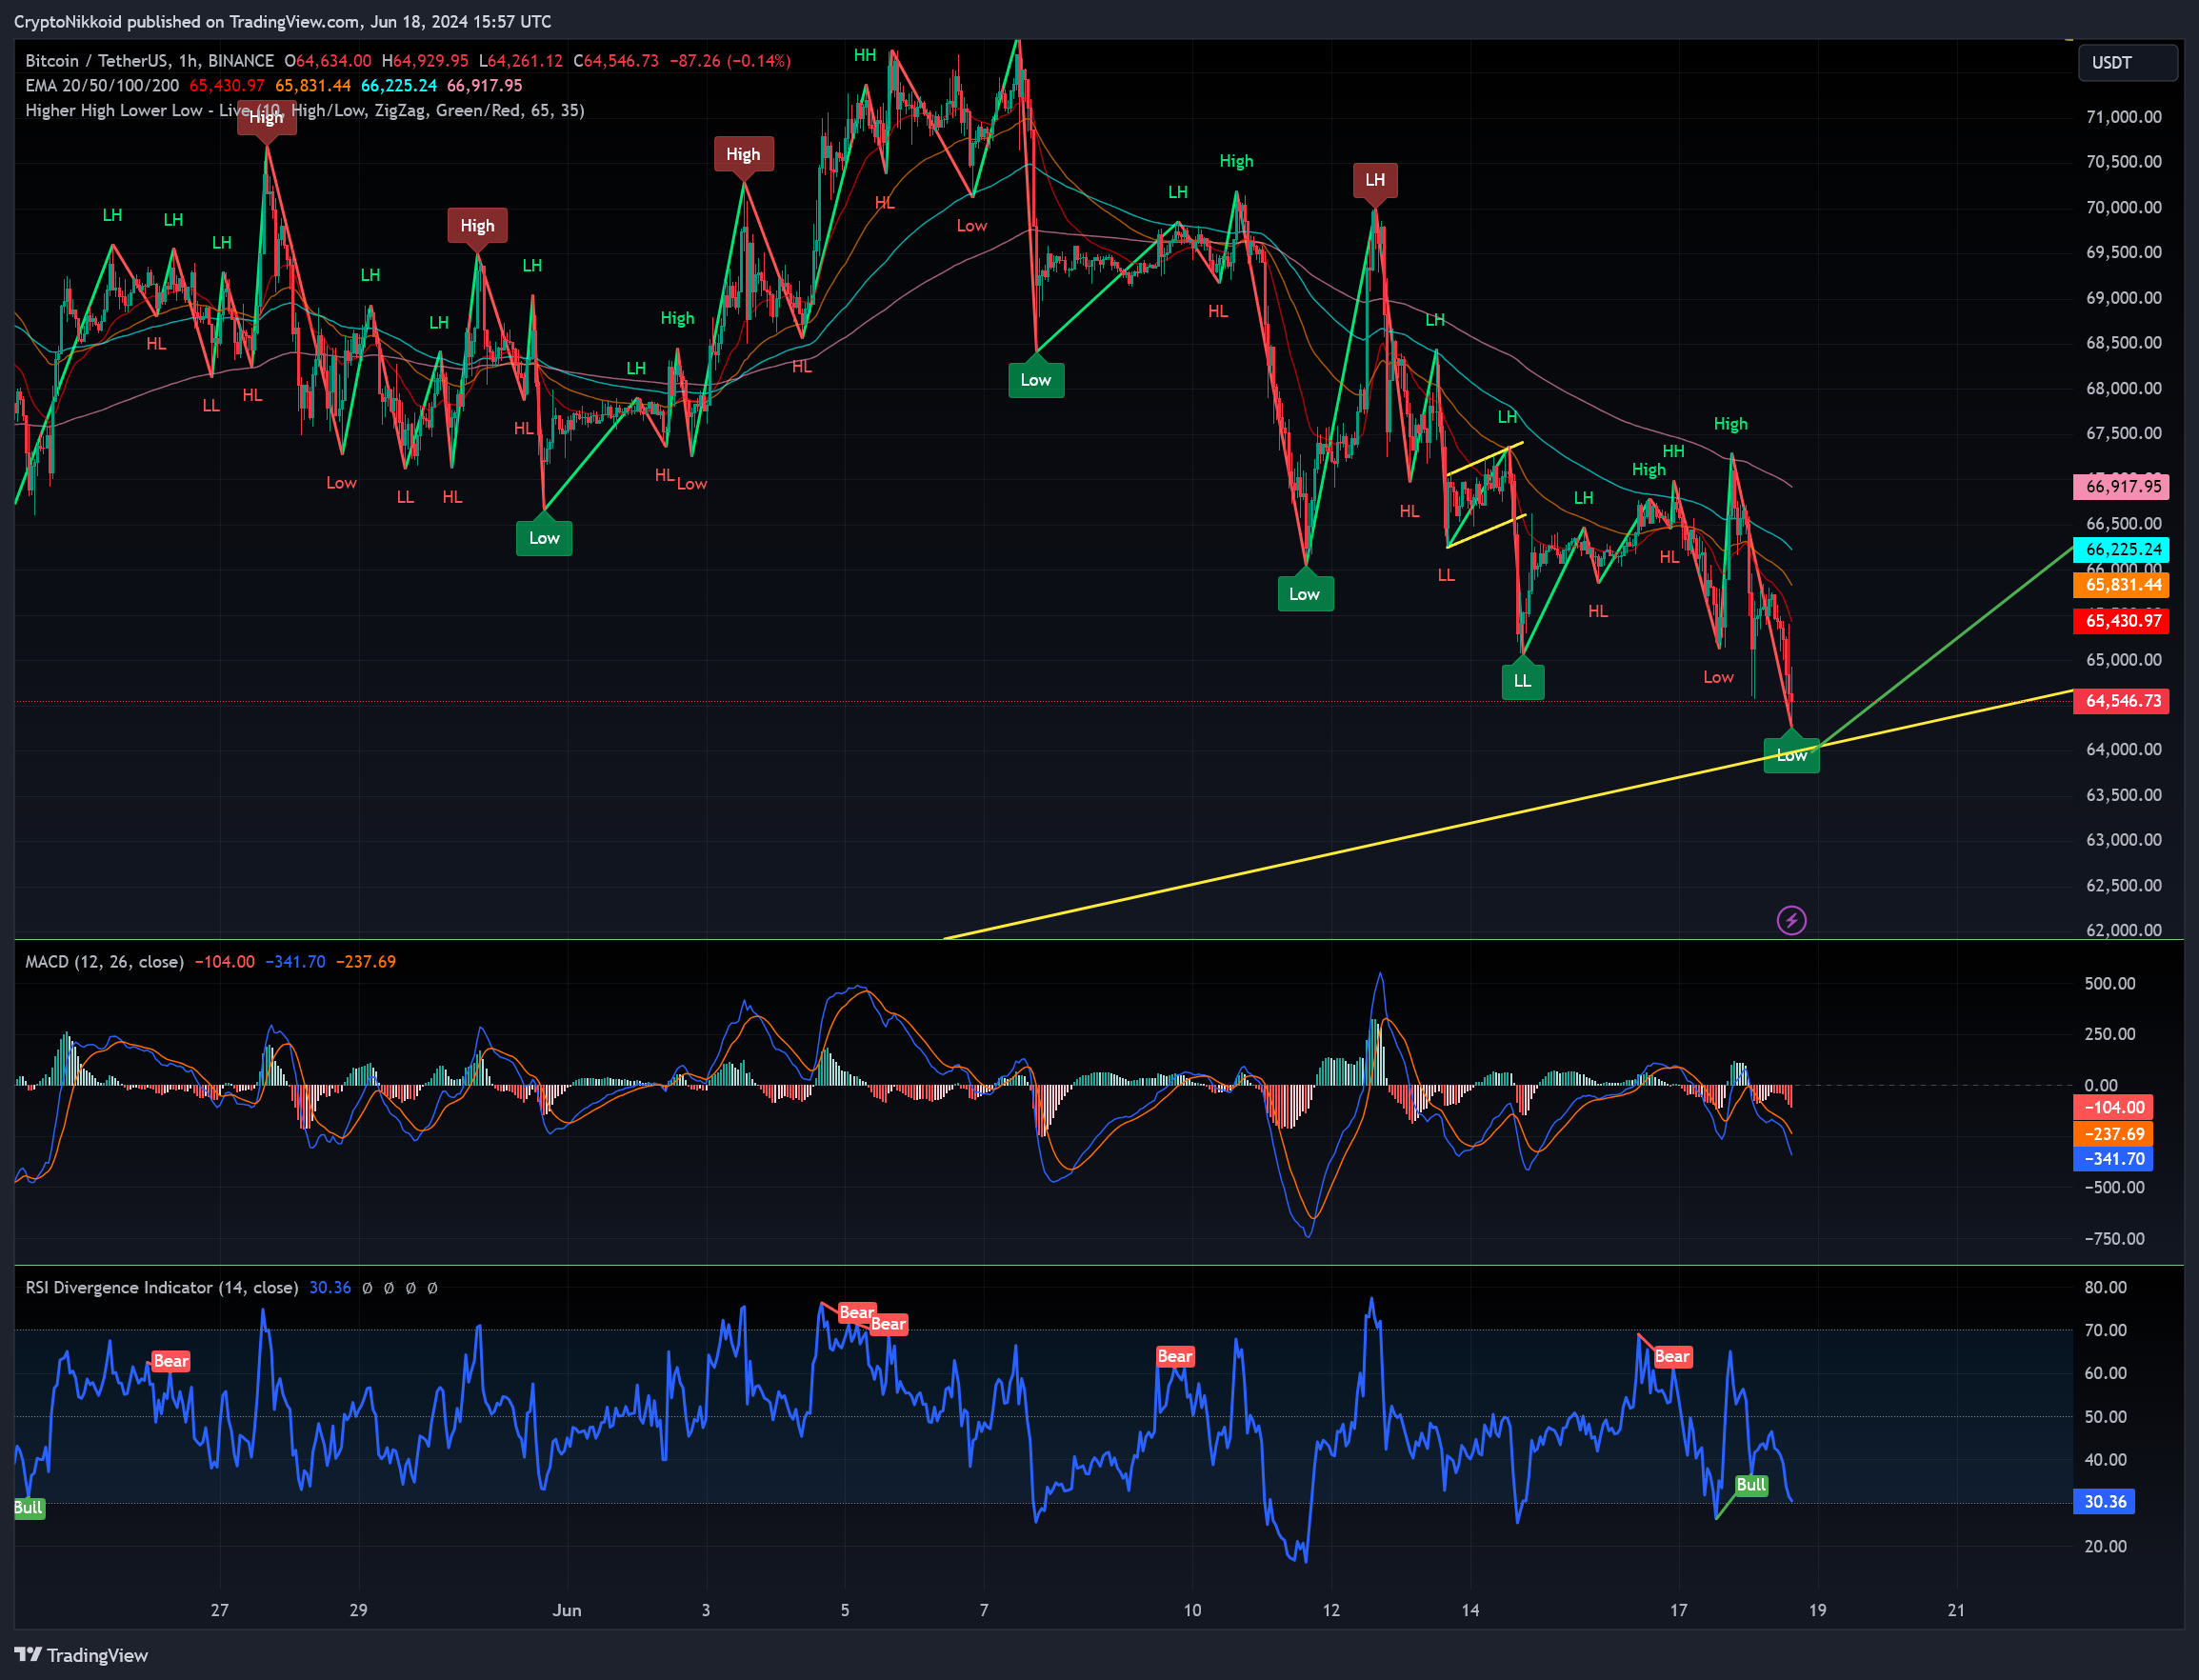Click the CryptoNikkoid published header text
Image resolution: width=2199 pixels, height=1680 pixels.
point(282,21)
